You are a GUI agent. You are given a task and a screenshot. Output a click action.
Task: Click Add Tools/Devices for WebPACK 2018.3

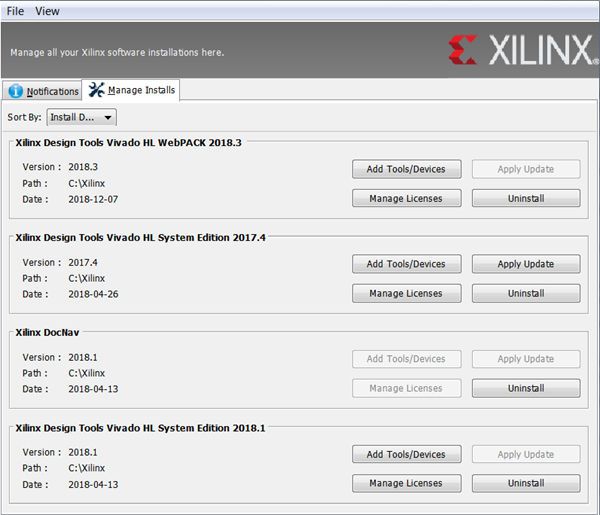pos(406,169)
